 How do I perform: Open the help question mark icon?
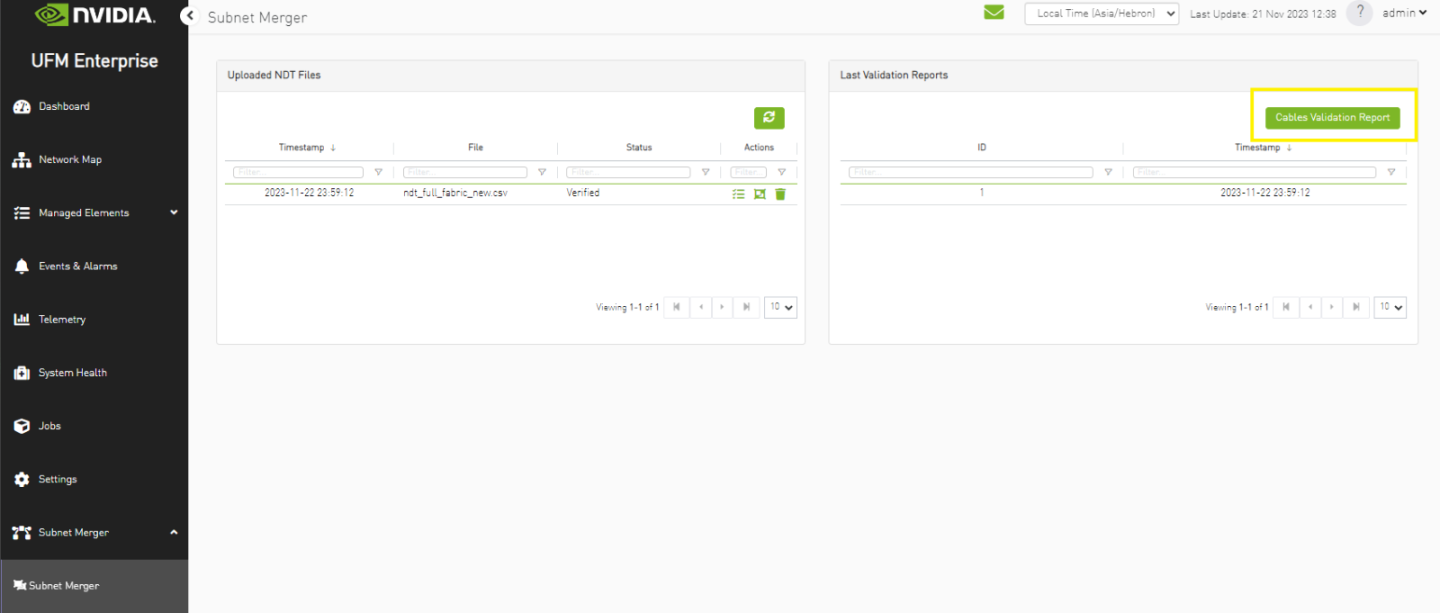pos(1358,13)
